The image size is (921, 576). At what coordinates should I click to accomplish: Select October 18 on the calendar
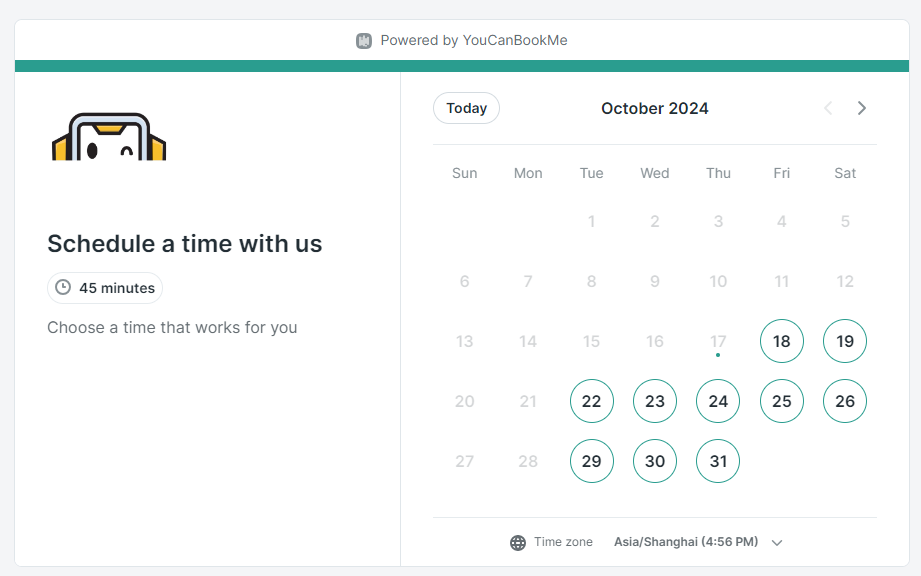click(782, 341)
